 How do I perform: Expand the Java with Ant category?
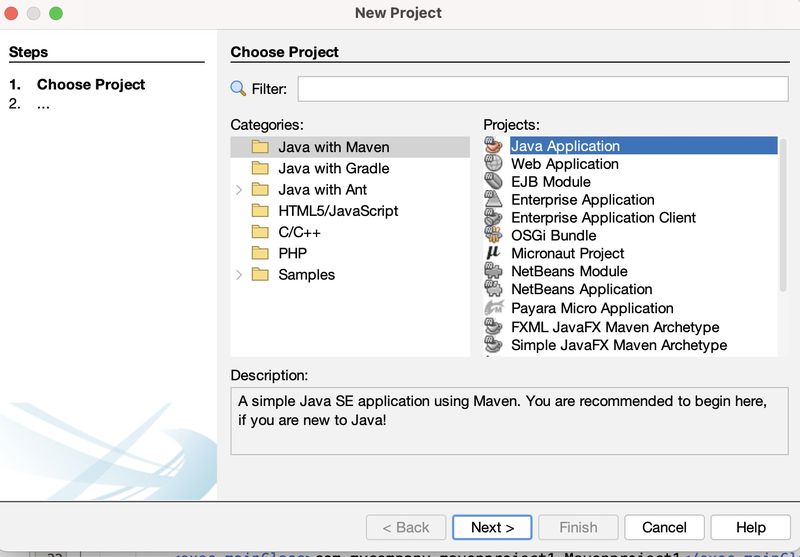pyautogui.click(x=239, y=190)
